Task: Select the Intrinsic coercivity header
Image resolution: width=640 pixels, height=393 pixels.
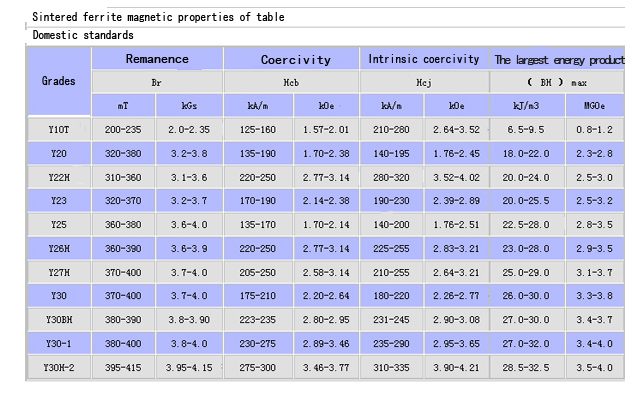Action: click(x=424, y=59)
